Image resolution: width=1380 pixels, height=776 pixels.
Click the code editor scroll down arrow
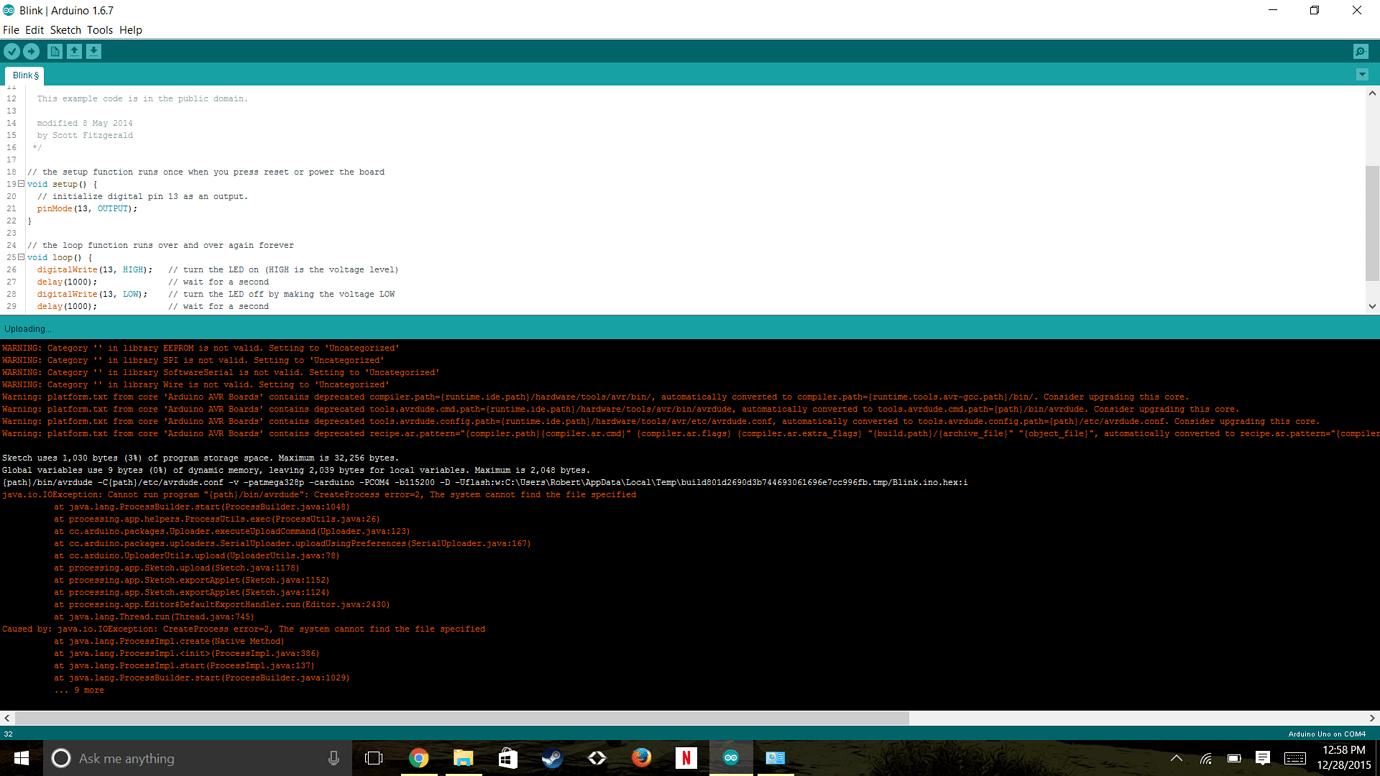pyautogui.click(x=1372, y=306)
